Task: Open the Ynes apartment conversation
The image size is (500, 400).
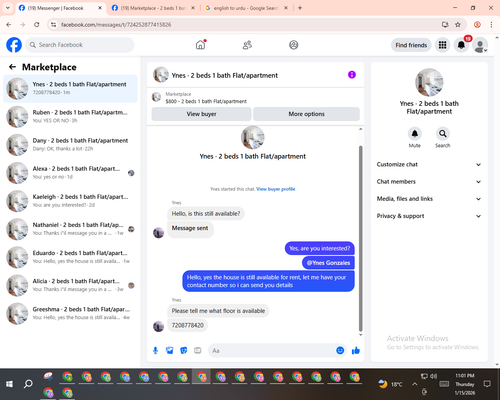Action: click(x=70, y=88)
